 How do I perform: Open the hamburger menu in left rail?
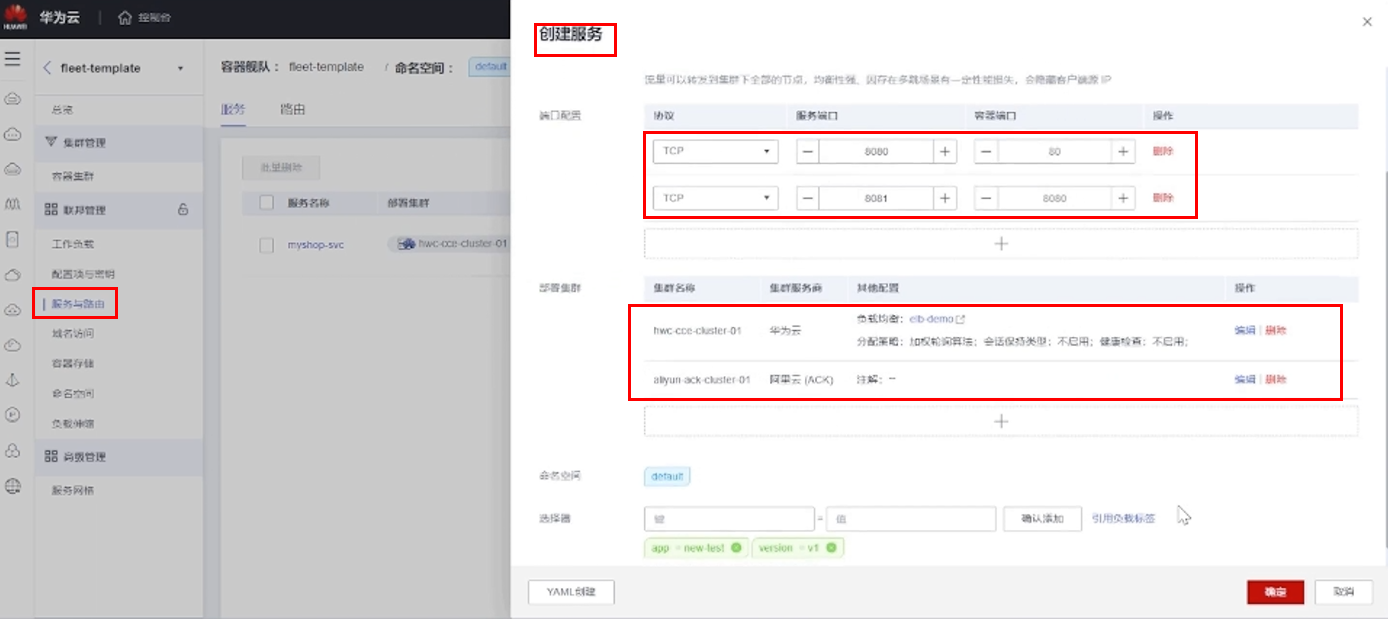point(13,59)
